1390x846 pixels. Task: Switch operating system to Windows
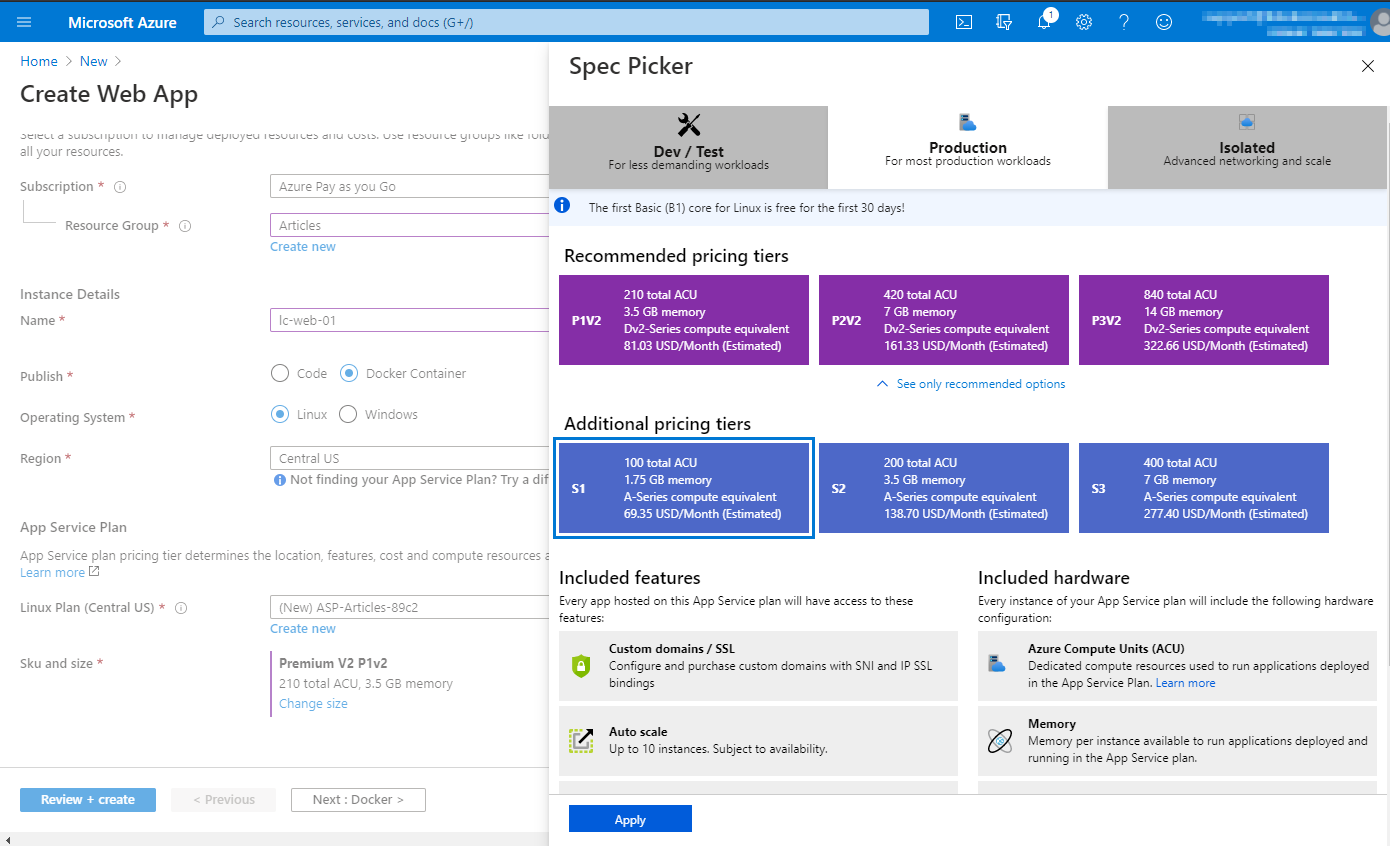click(x=348, y=414)
